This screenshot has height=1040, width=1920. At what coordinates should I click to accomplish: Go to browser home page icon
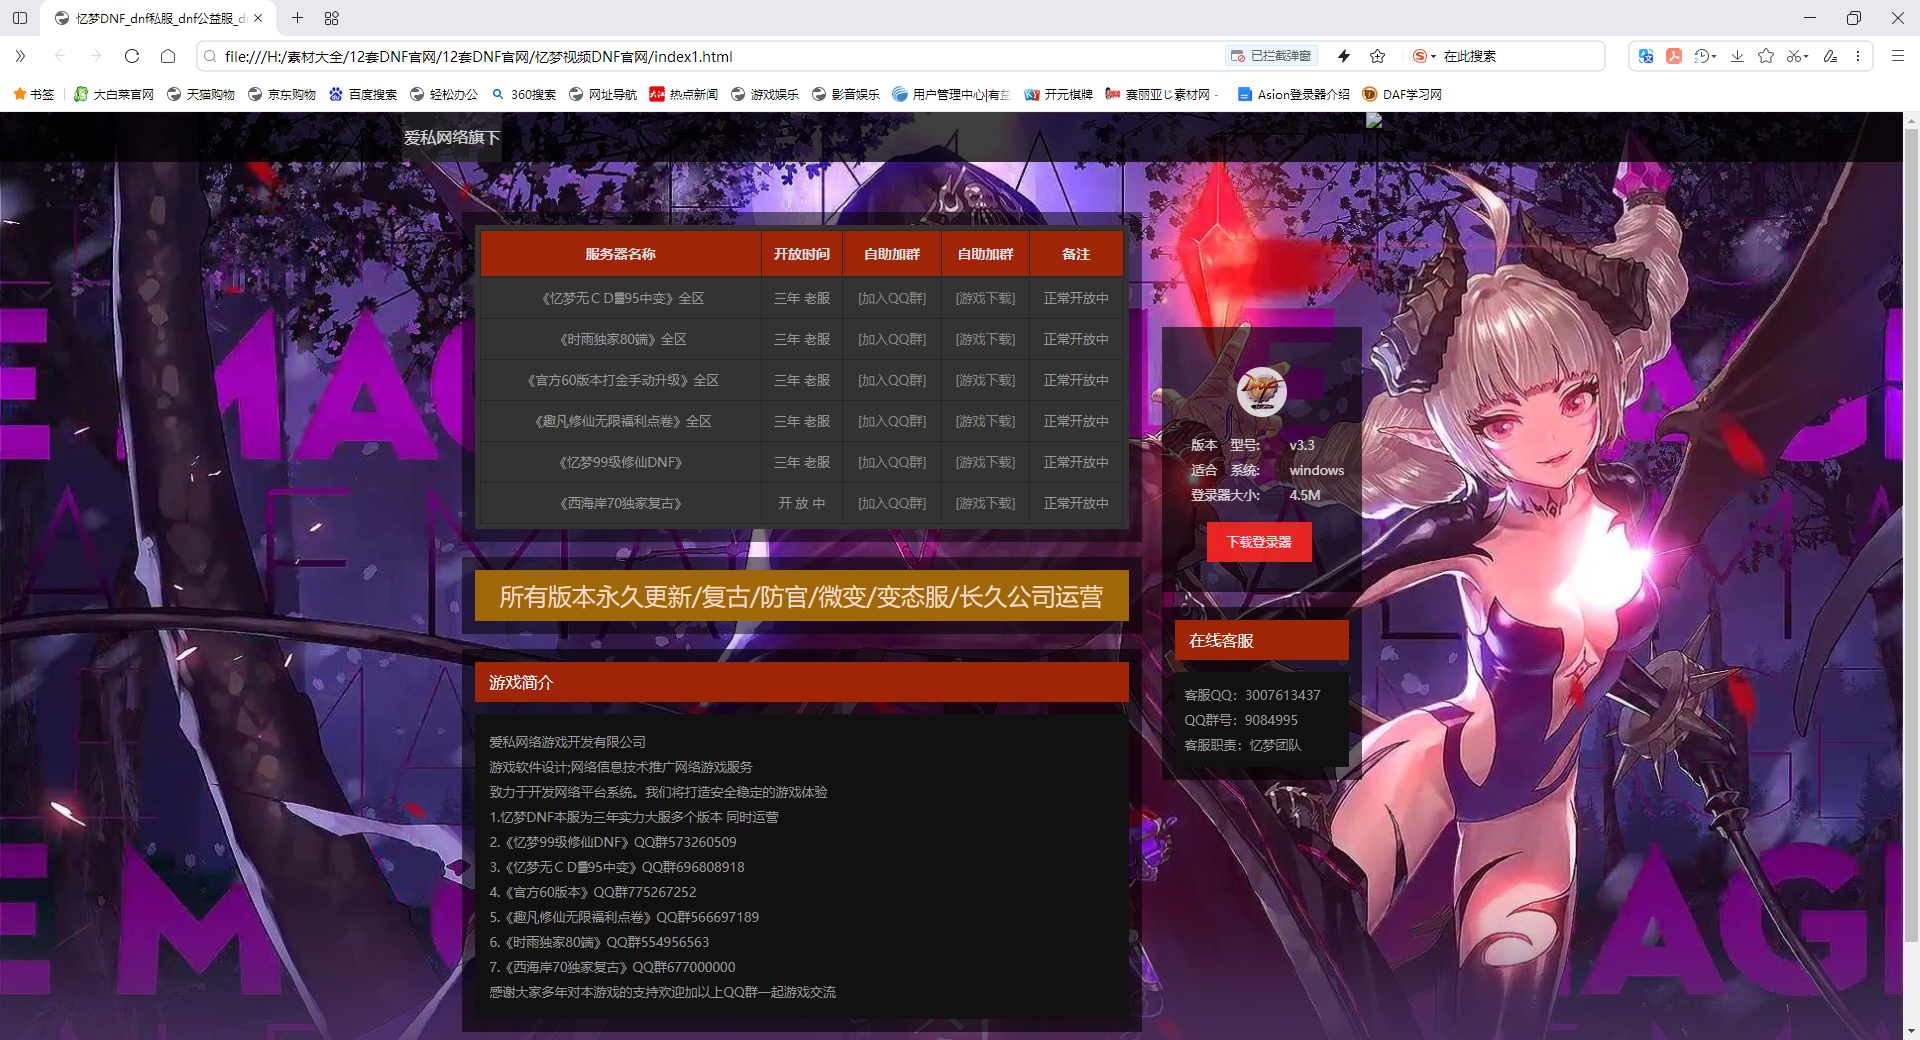(x=168, y=56)
